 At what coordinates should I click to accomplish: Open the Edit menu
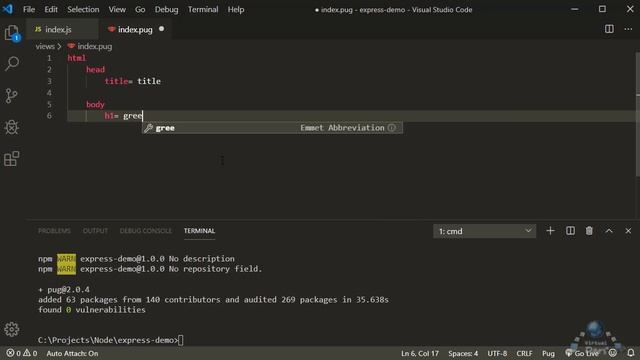point(51,9)
